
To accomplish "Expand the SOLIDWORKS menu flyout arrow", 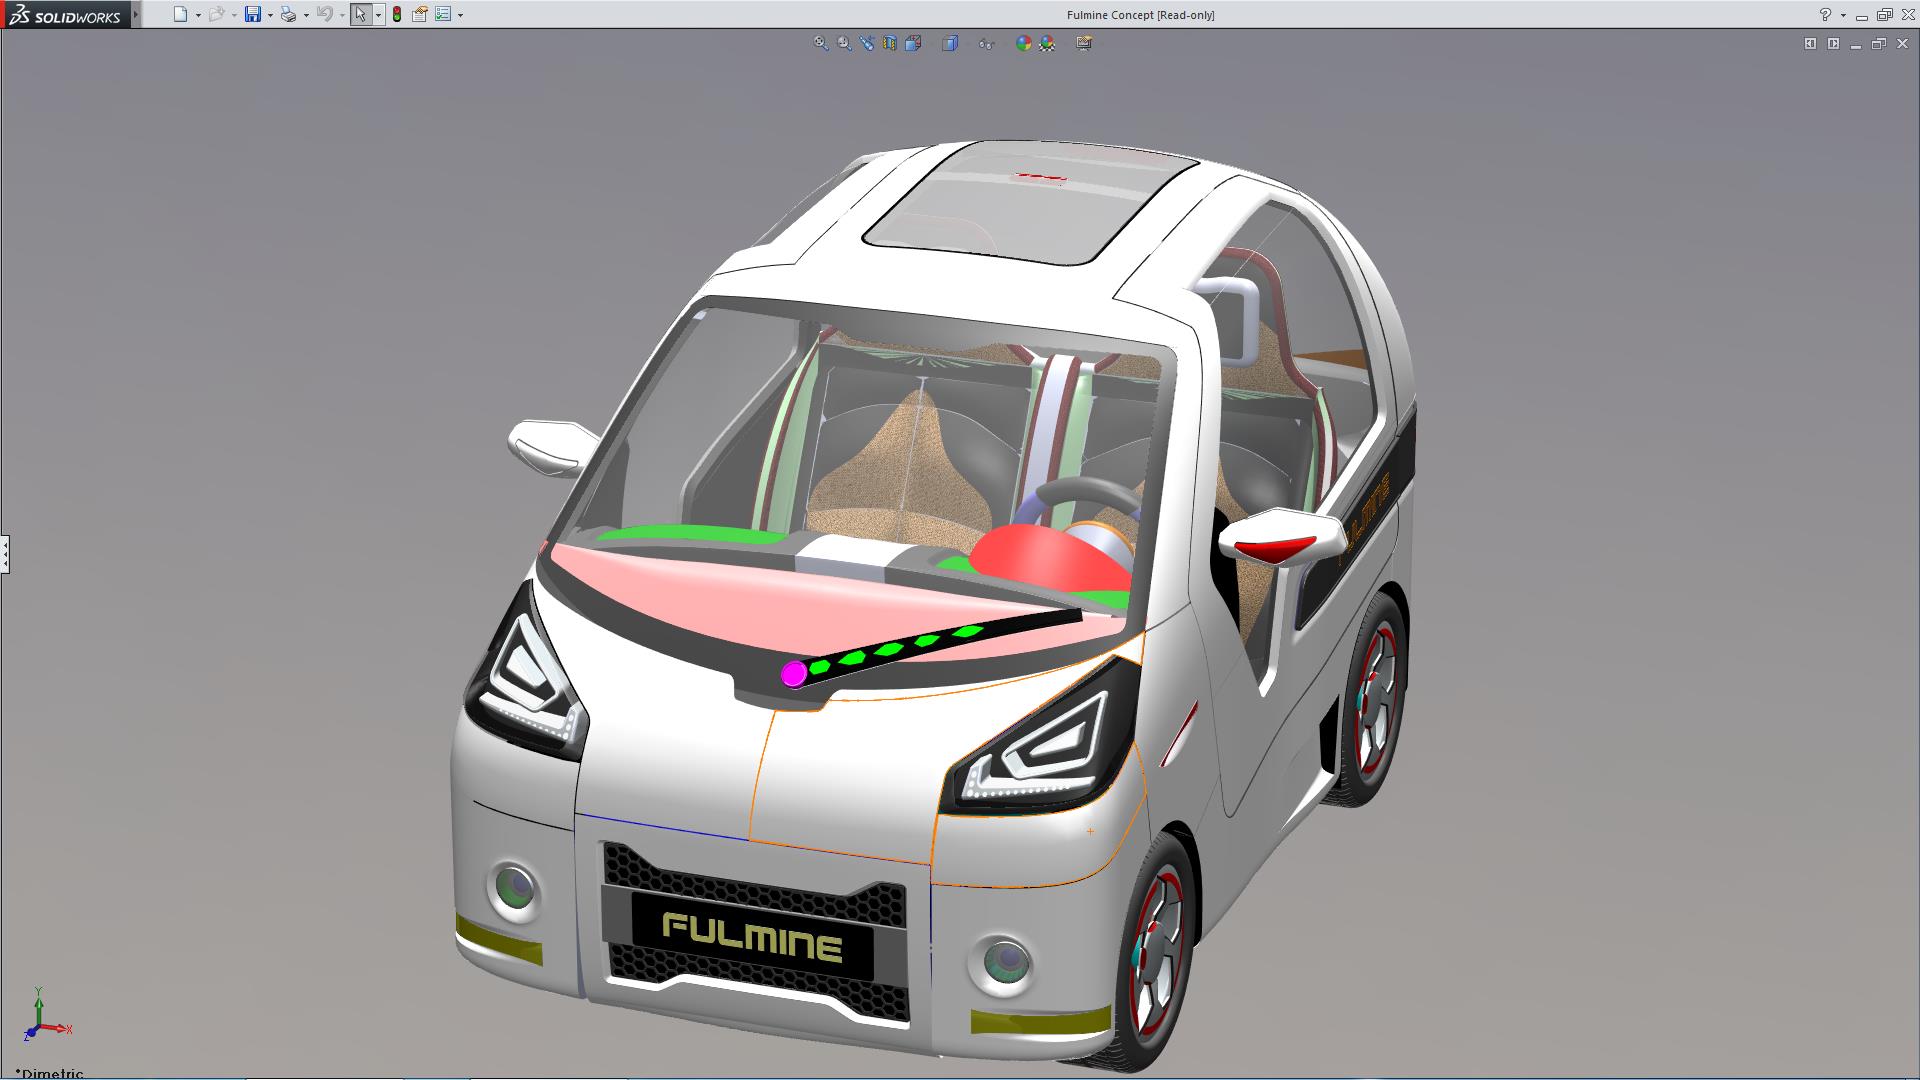I will tap(136, 14).
